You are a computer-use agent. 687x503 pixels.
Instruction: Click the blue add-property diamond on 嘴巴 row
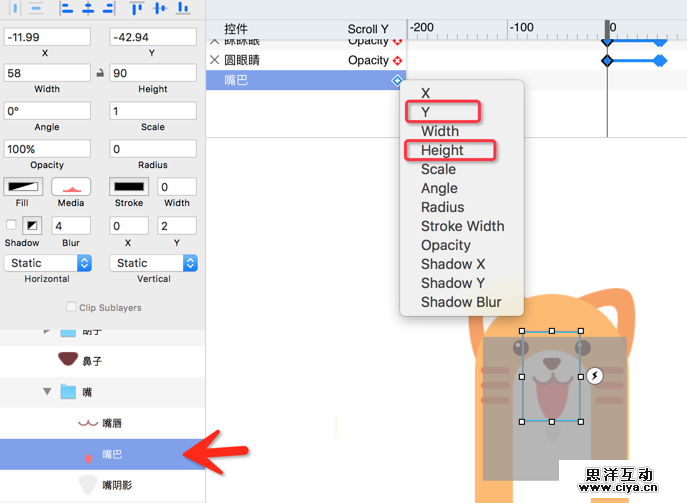[x=397, y=81]
